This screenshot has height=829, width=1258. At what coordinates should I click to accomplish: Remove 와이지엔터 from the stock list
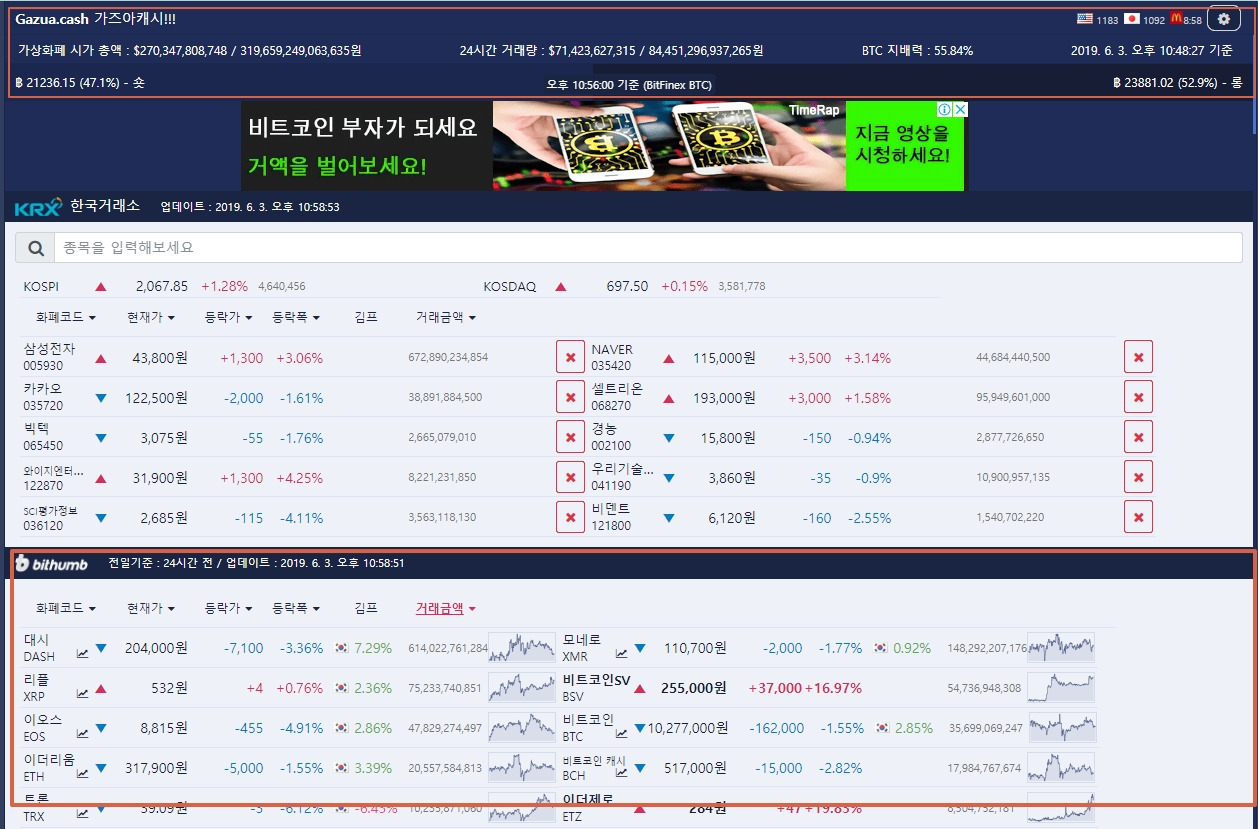click(x=570, y=477)
